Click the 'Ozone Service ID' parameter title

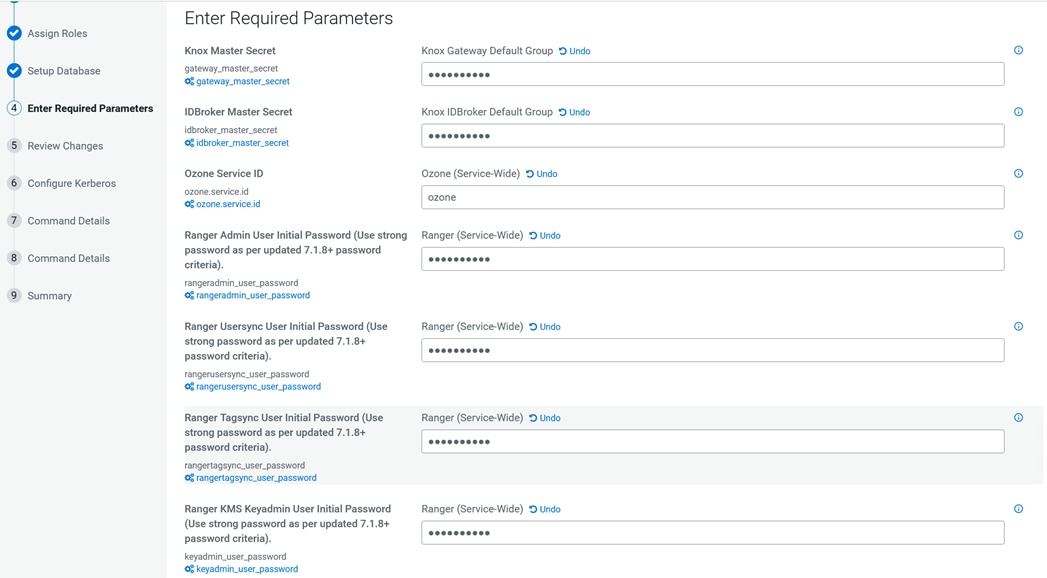[x=224, y=174]
